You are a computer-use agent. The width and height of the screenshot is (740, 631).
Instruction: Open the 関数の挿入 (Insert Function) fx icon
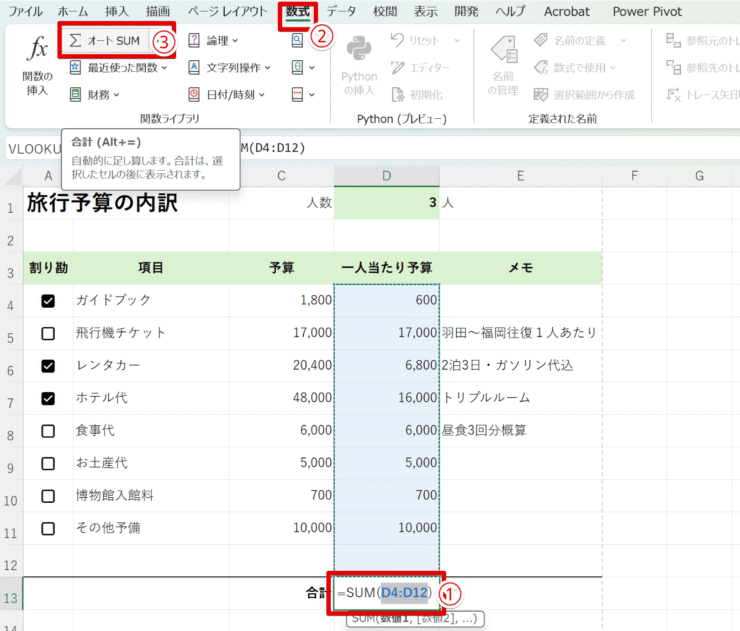tap(37, 64)
